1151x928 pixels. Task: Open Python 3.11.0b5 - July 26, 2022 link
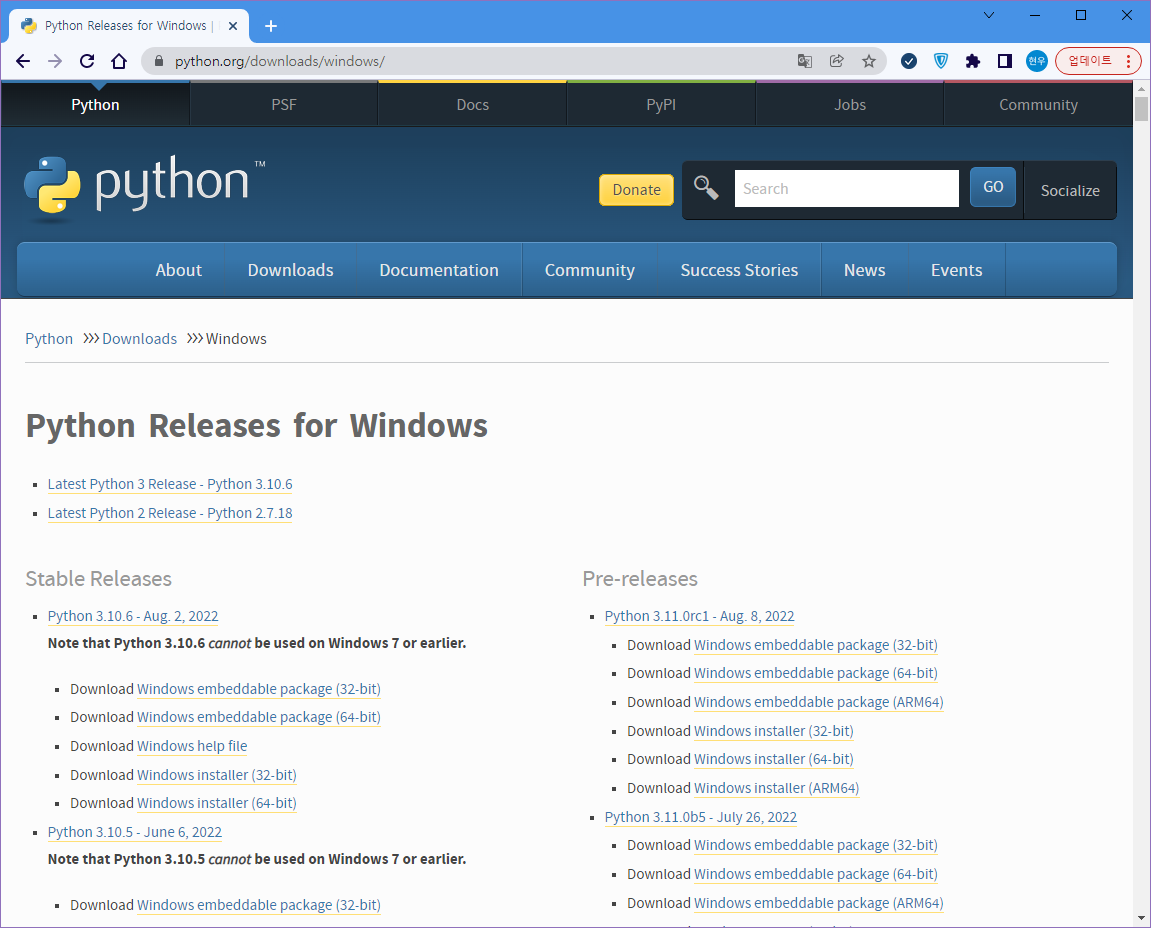[x=701, y=817]
